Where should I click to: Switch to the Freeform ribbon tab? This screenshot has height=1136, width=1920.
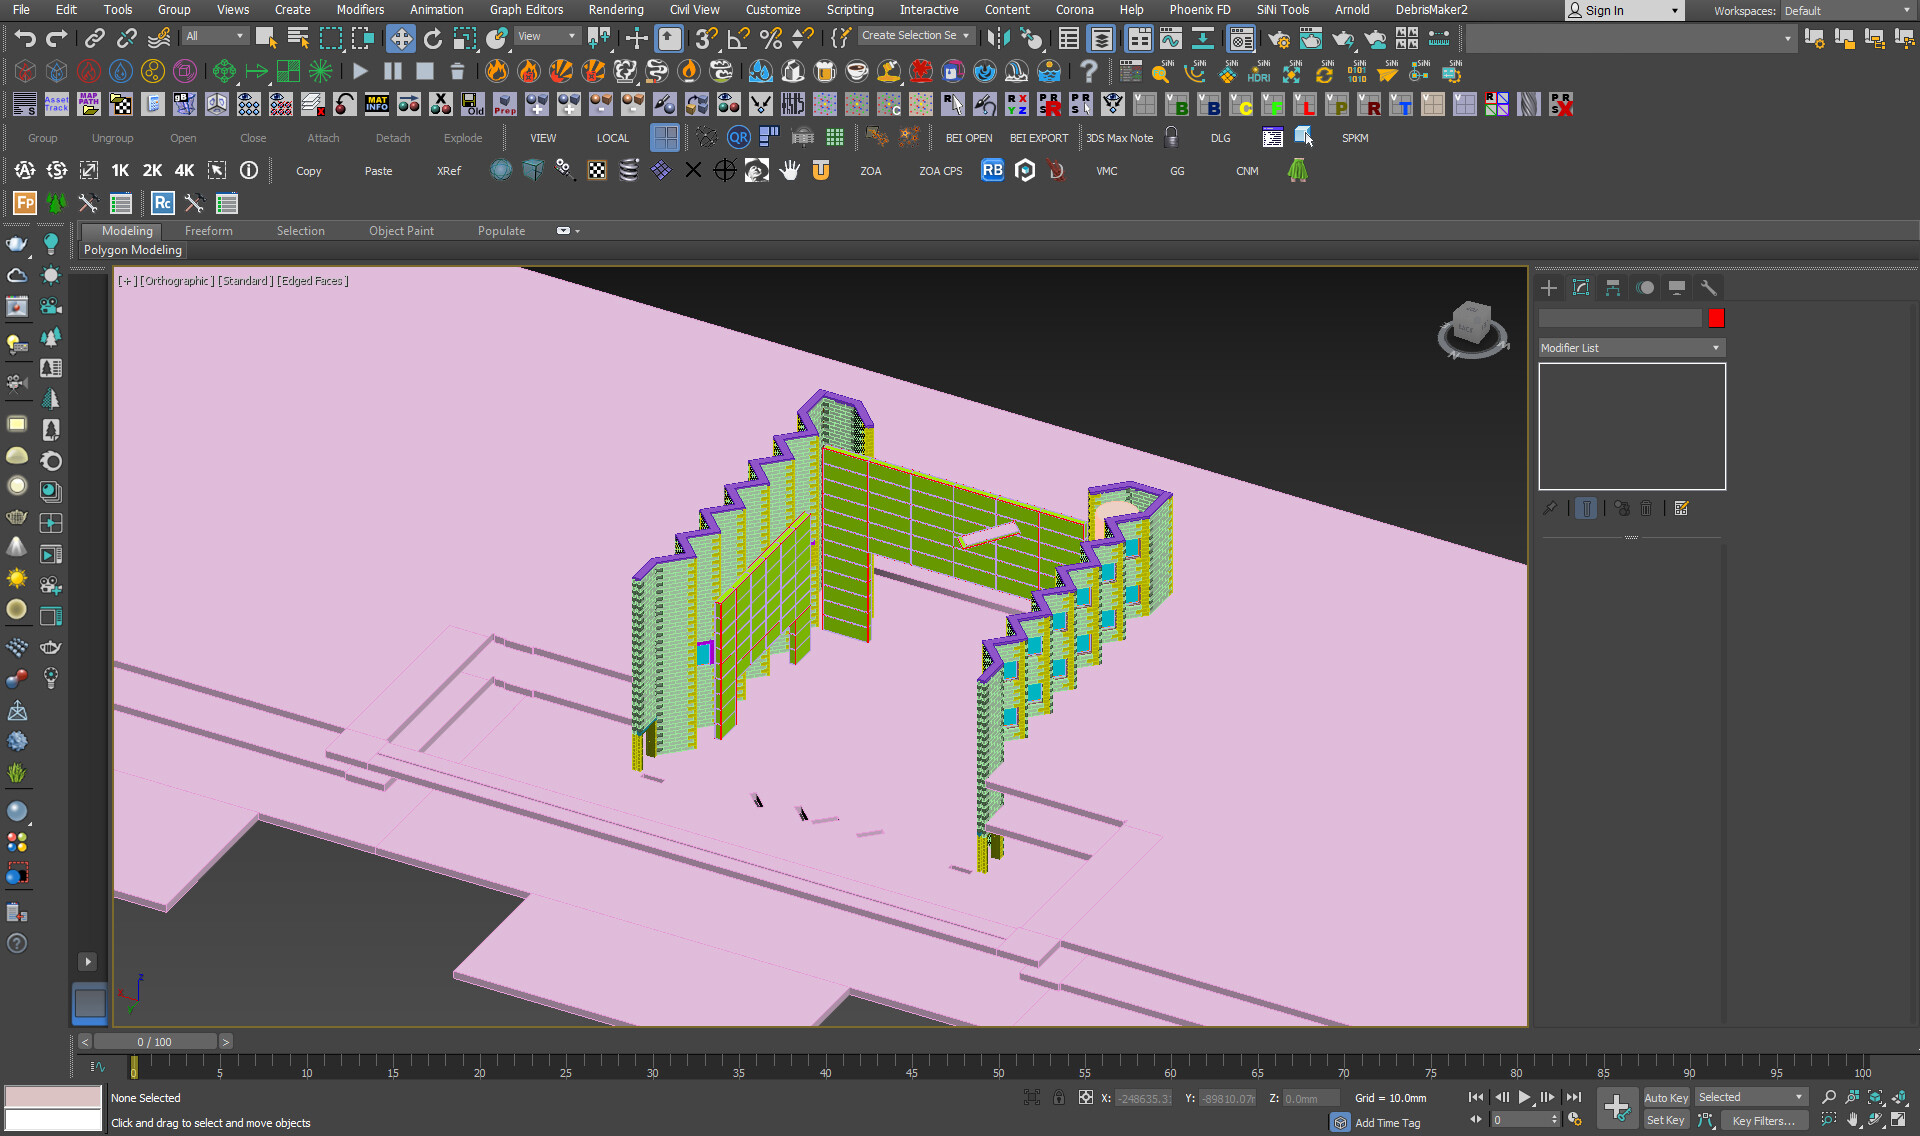pyautogui.click(x=208, y=231)
